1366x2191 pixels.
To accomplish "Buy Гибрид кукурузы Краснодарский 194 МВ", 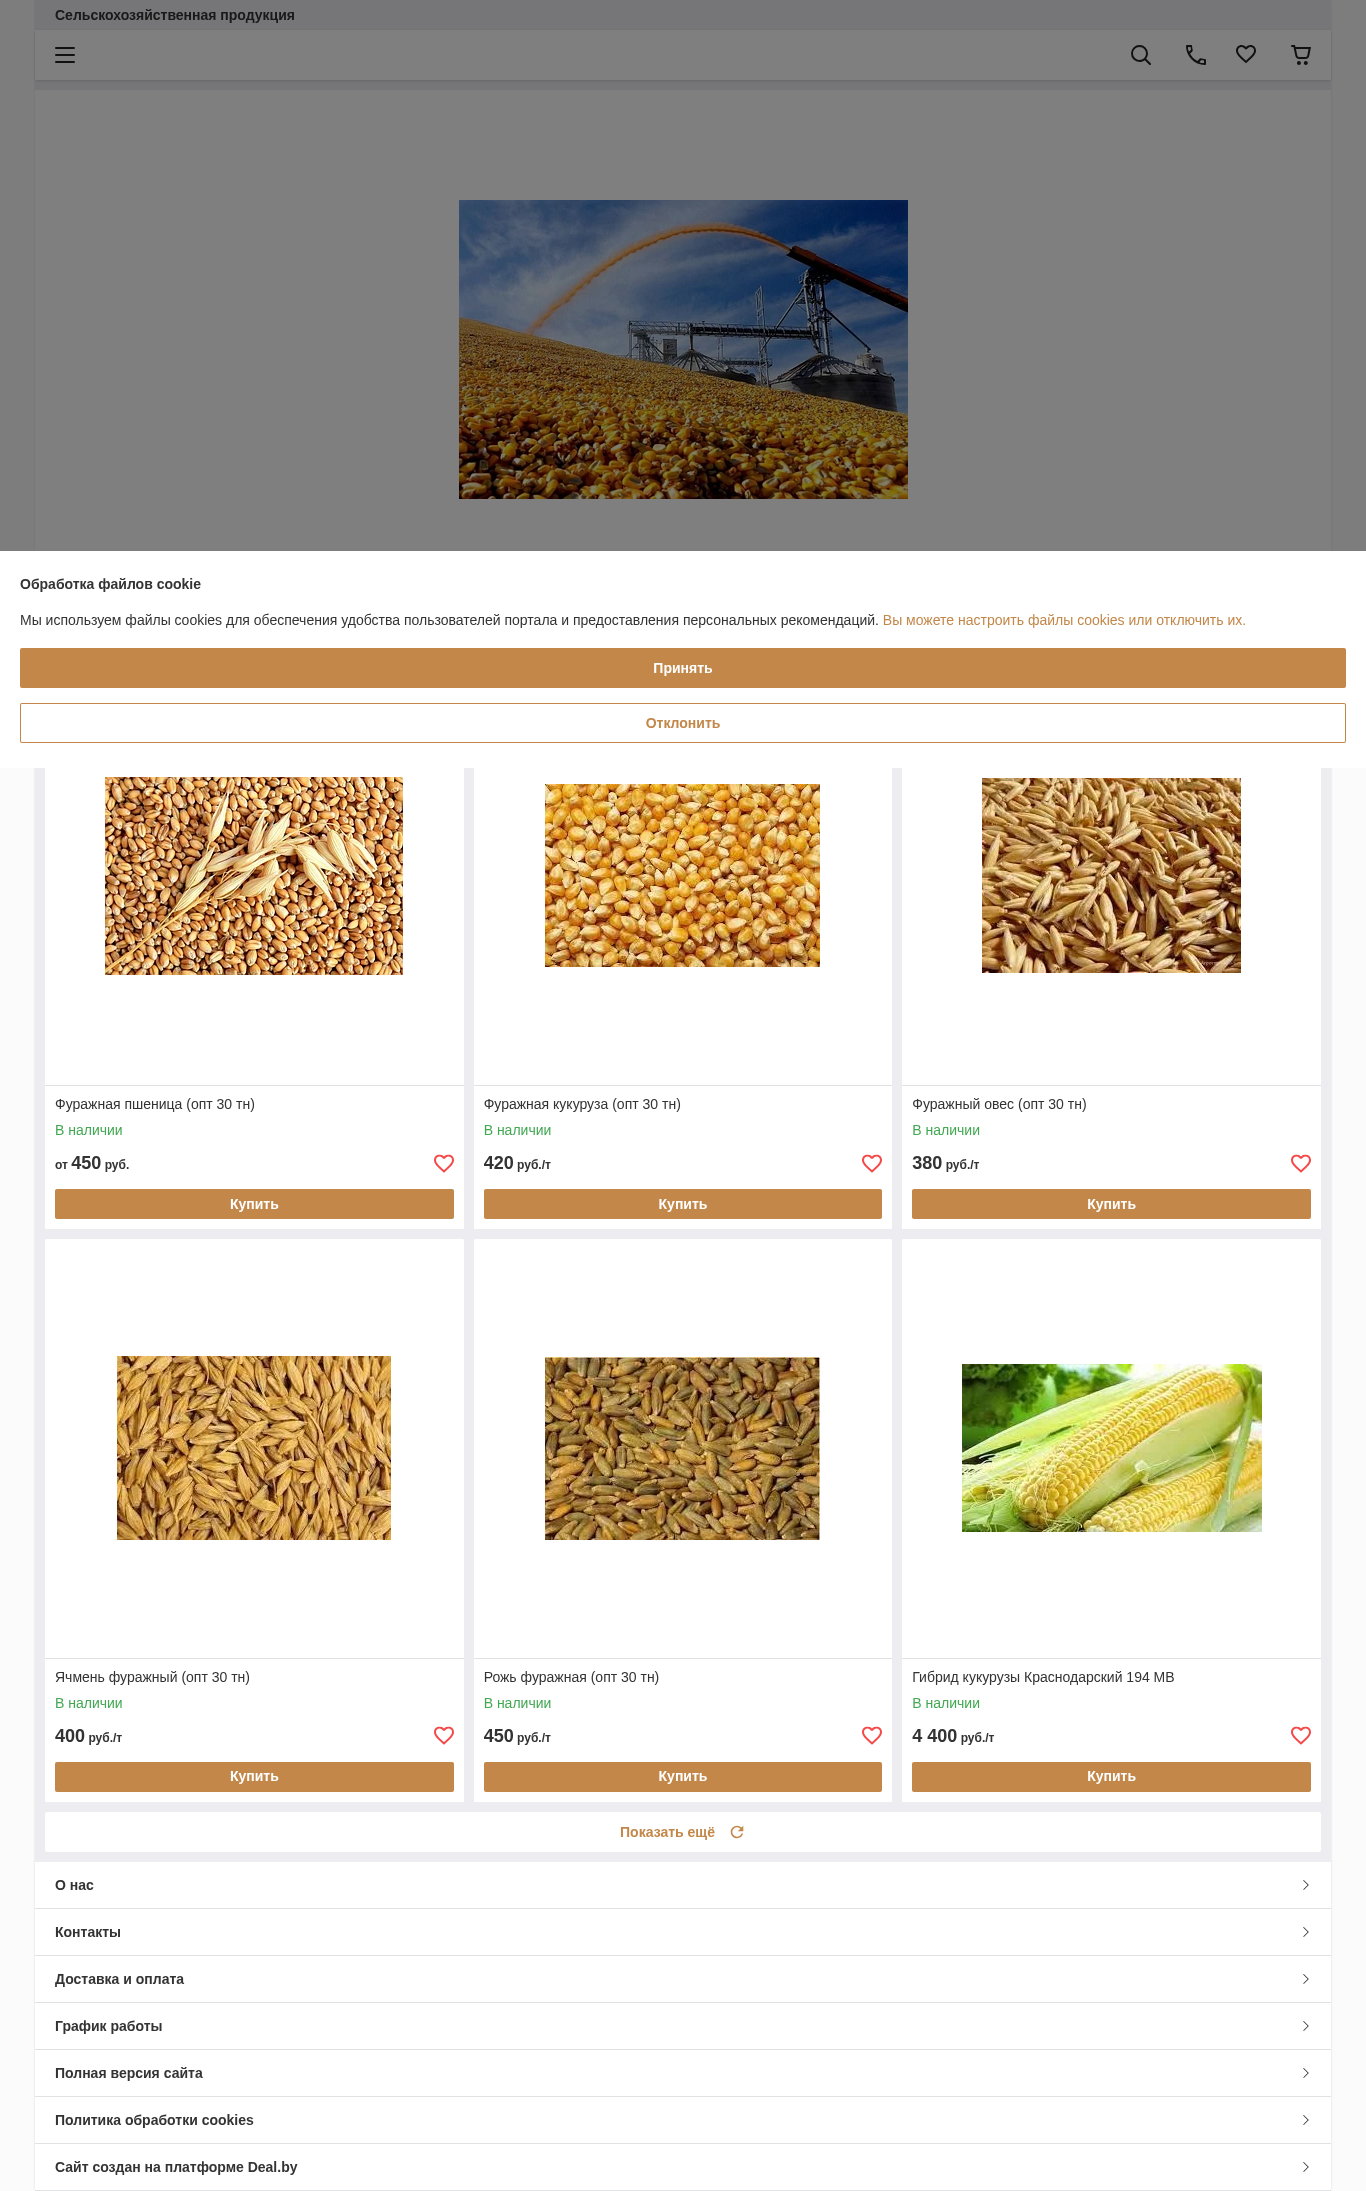I will 1111,1776.
